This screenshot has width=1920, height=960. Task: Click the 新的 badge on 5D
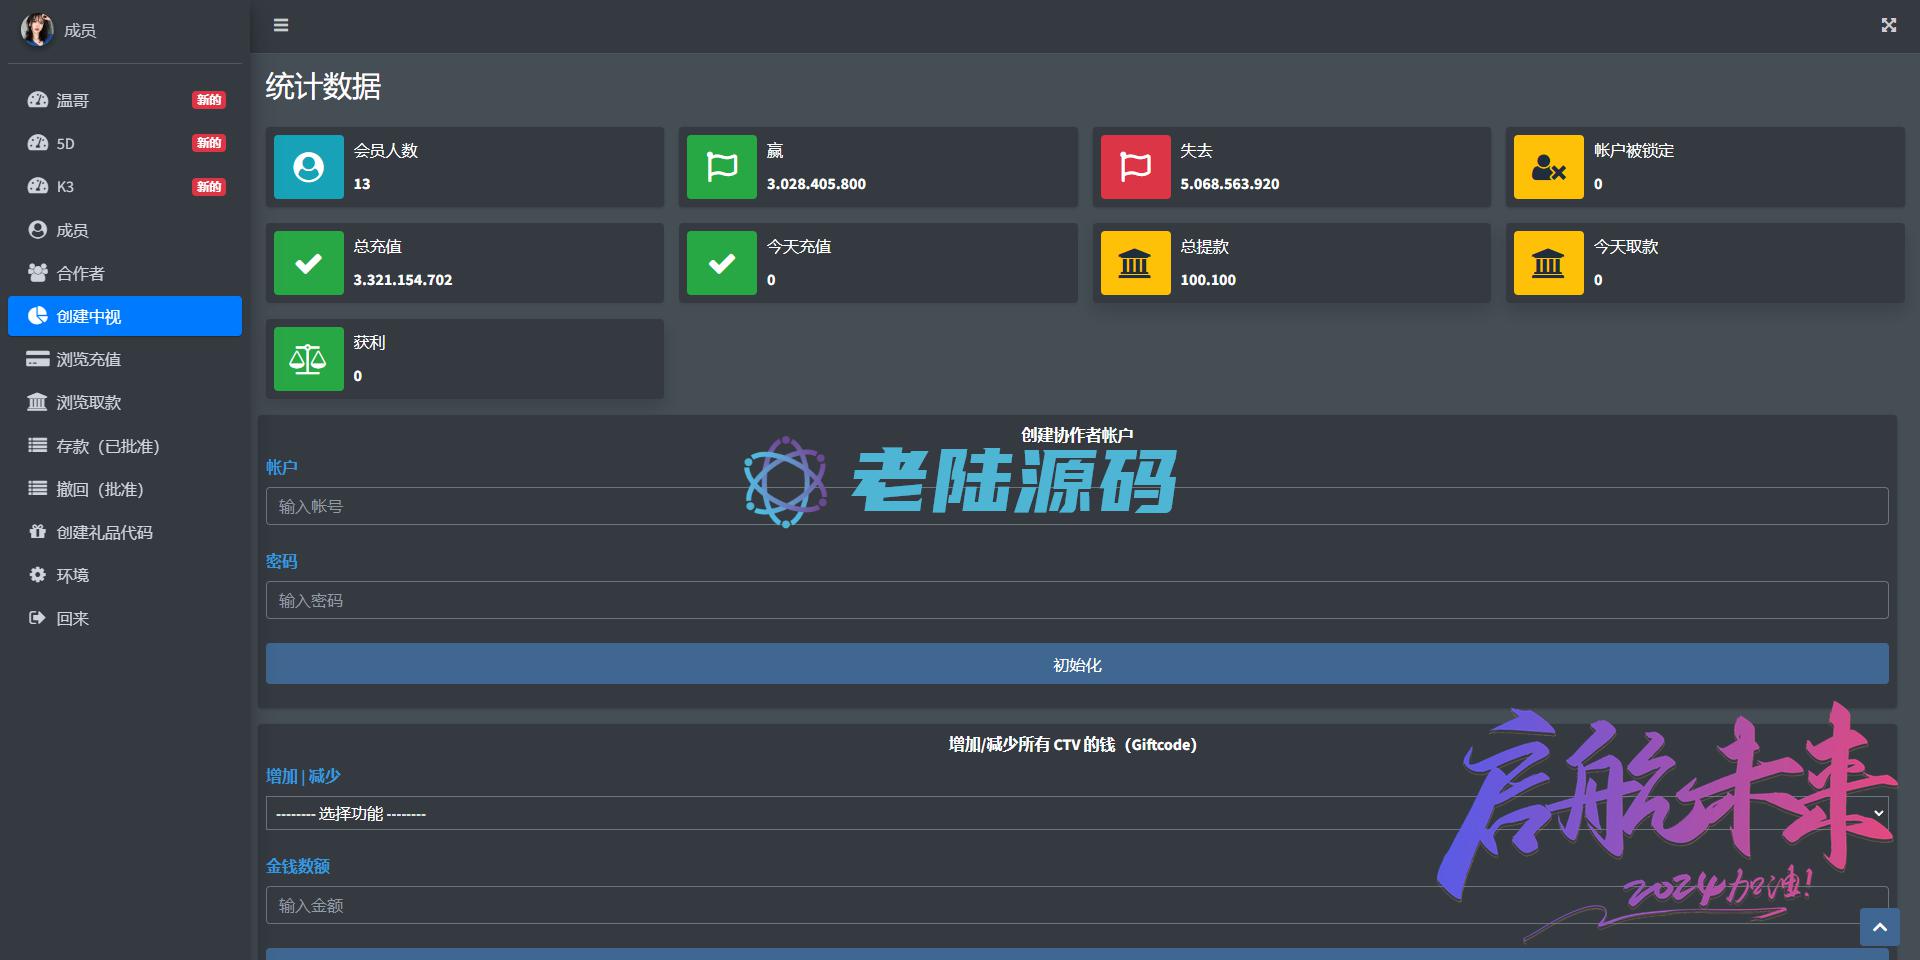point(209,143)
